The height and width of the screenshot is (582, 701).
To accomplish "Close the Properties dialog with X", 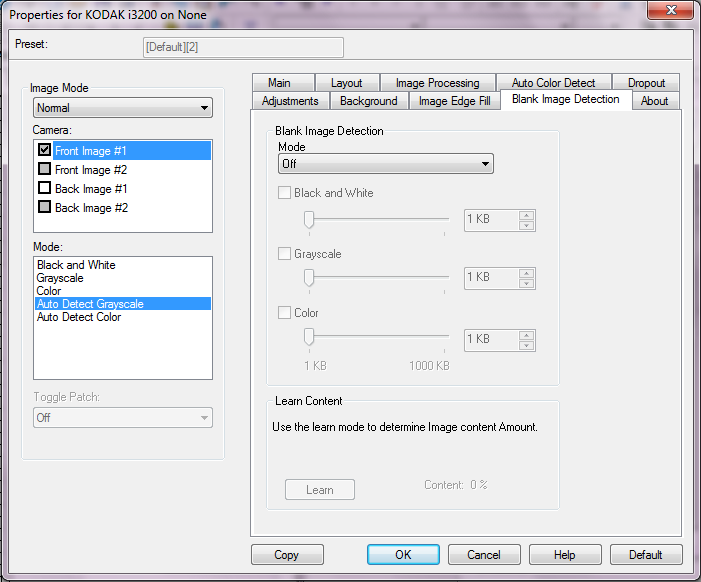I will pyautogui.click(x=671, y=10).
